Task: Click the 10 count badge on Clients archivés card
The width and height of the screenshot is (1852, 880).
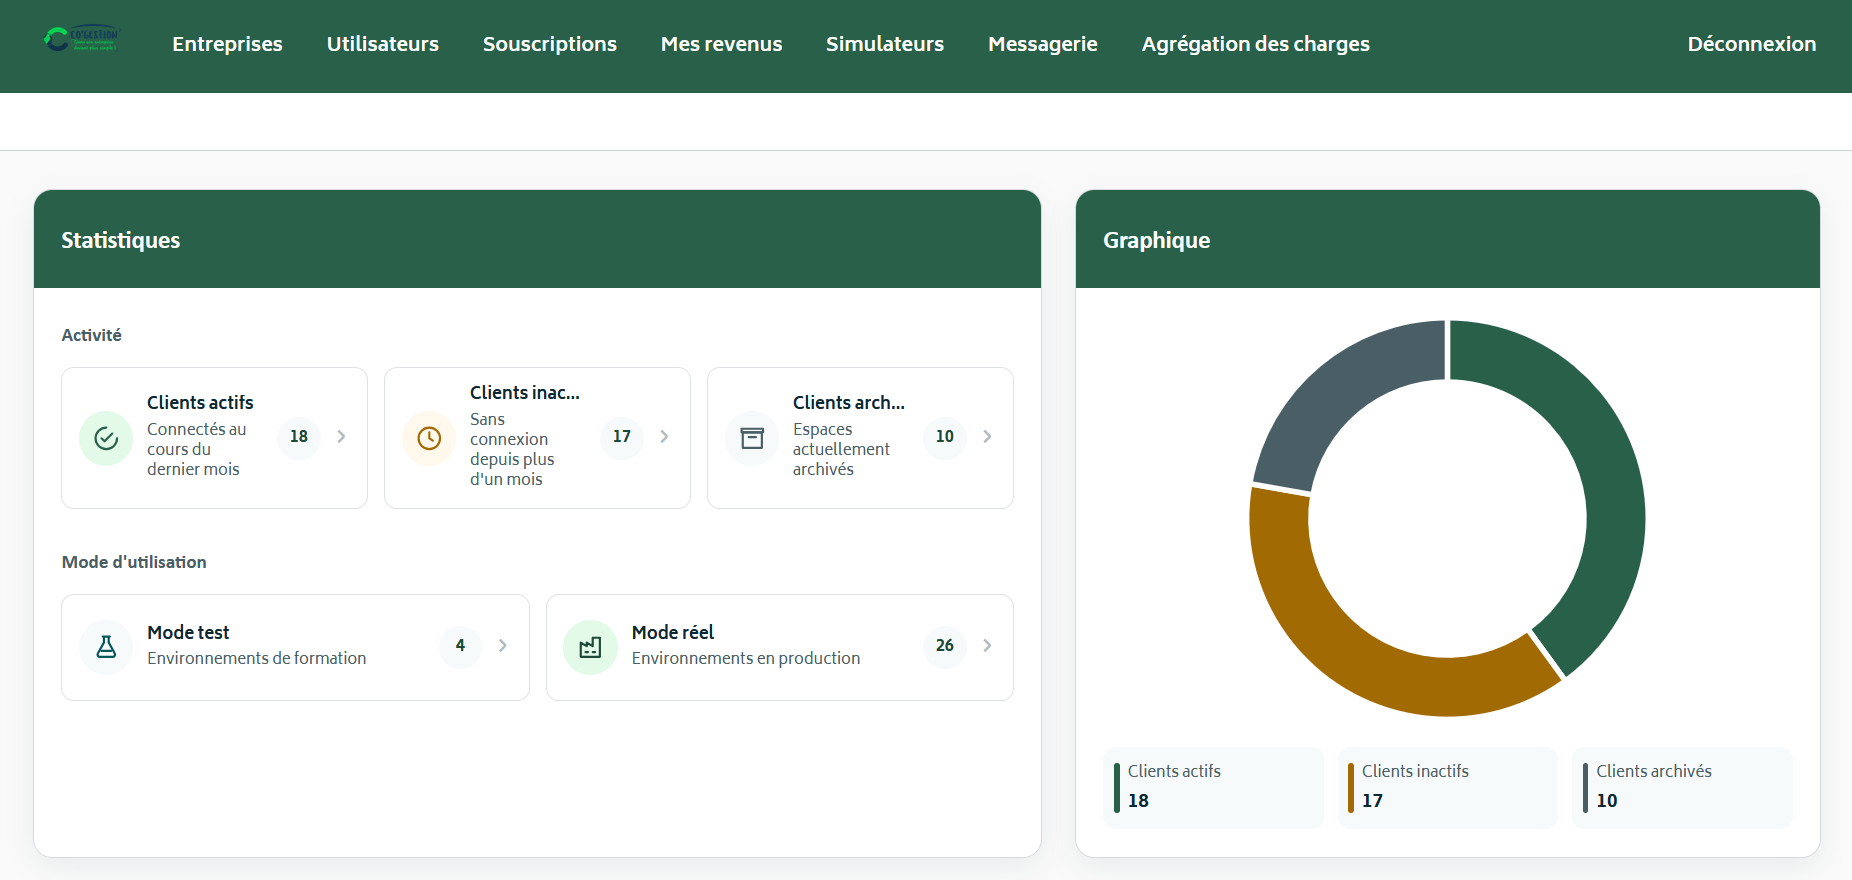Action: click(x=945, y=436)
